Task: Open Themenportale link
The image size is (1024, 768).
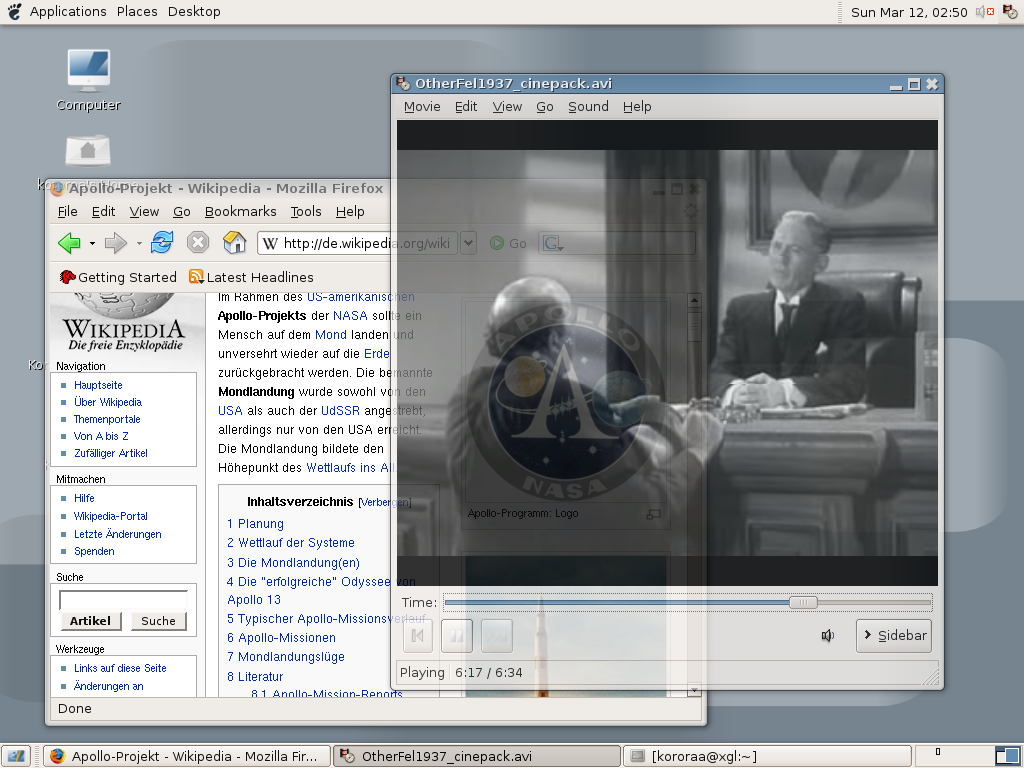Action: [107, 419]
